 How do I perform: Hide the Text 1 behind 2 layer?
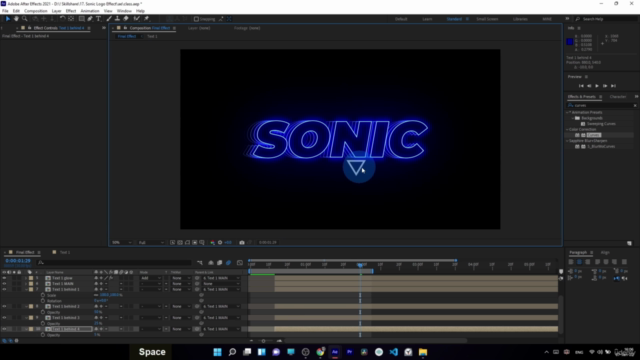coord(4,307)
